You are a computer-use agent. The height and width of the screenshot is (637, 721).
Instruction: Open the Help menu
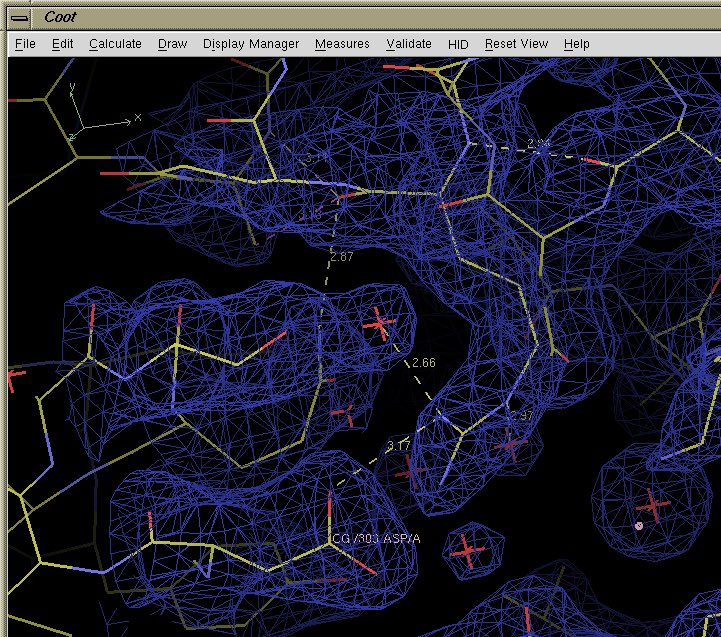[x=577, y=44]
